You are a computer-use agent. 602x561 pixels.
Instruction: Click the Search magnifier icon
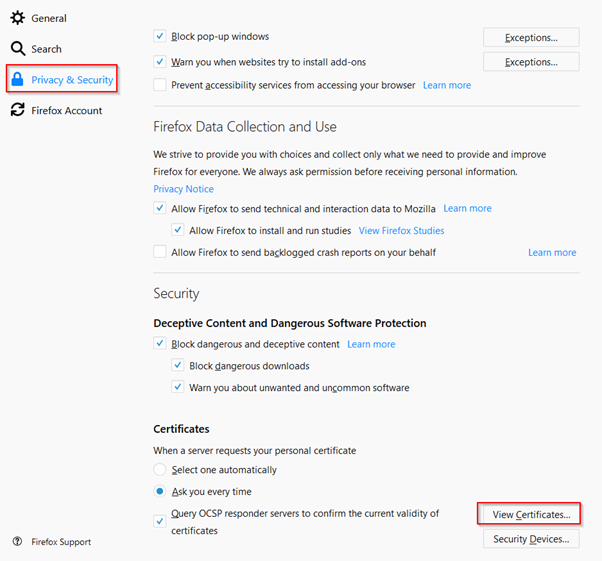click(17, 49)
